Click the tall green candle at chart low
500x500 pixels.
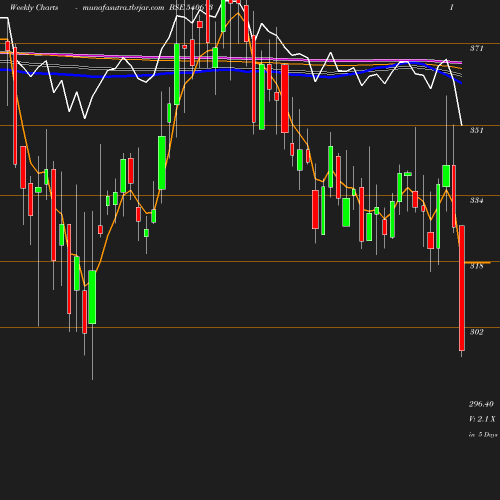92,297
